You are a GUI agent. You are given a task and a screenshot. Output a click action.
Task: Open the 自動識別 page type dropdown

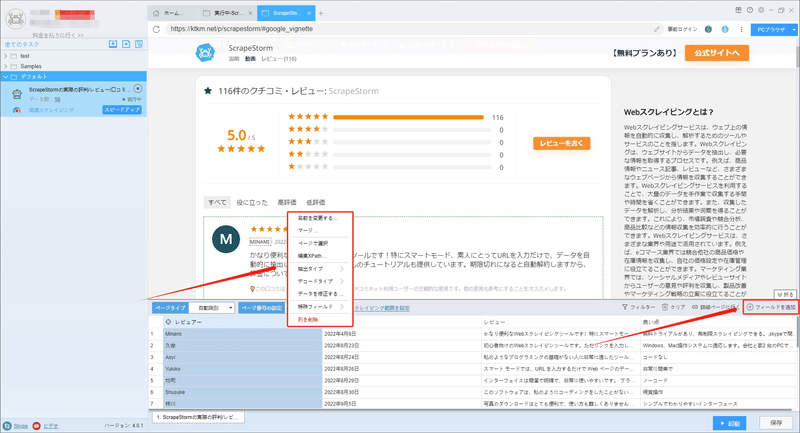[212, 308]
